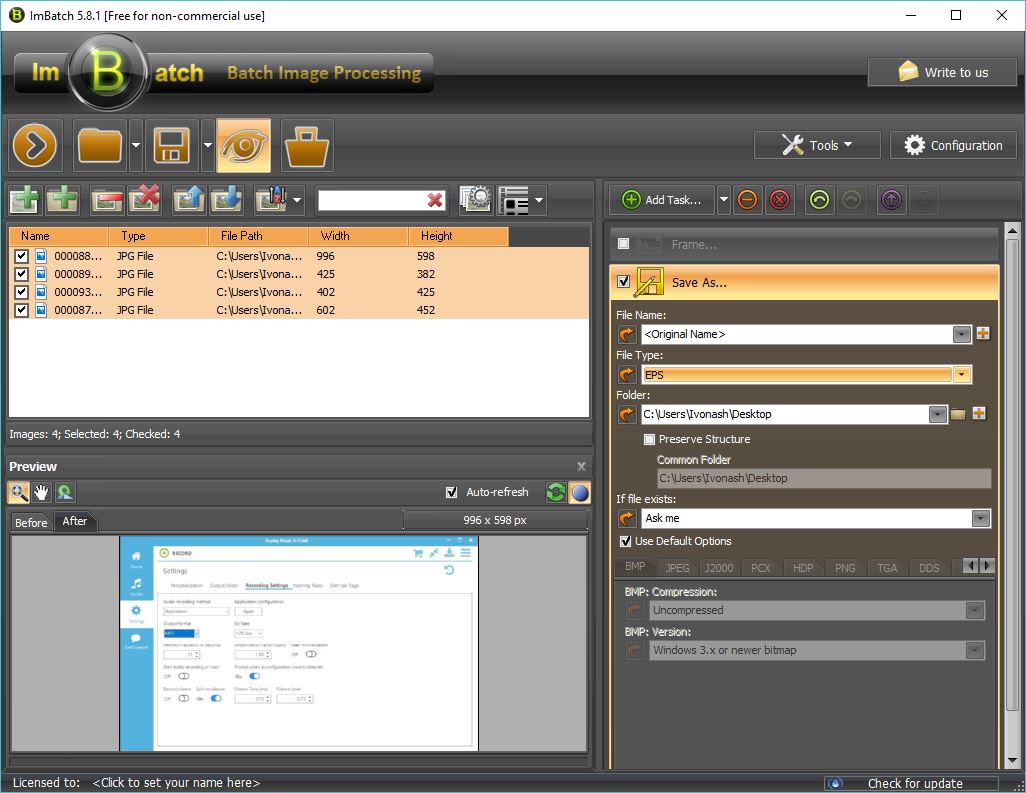Click the blue circle preview background swatch
The height and width of the screenshot is (793, 1026).
[579, 492]
